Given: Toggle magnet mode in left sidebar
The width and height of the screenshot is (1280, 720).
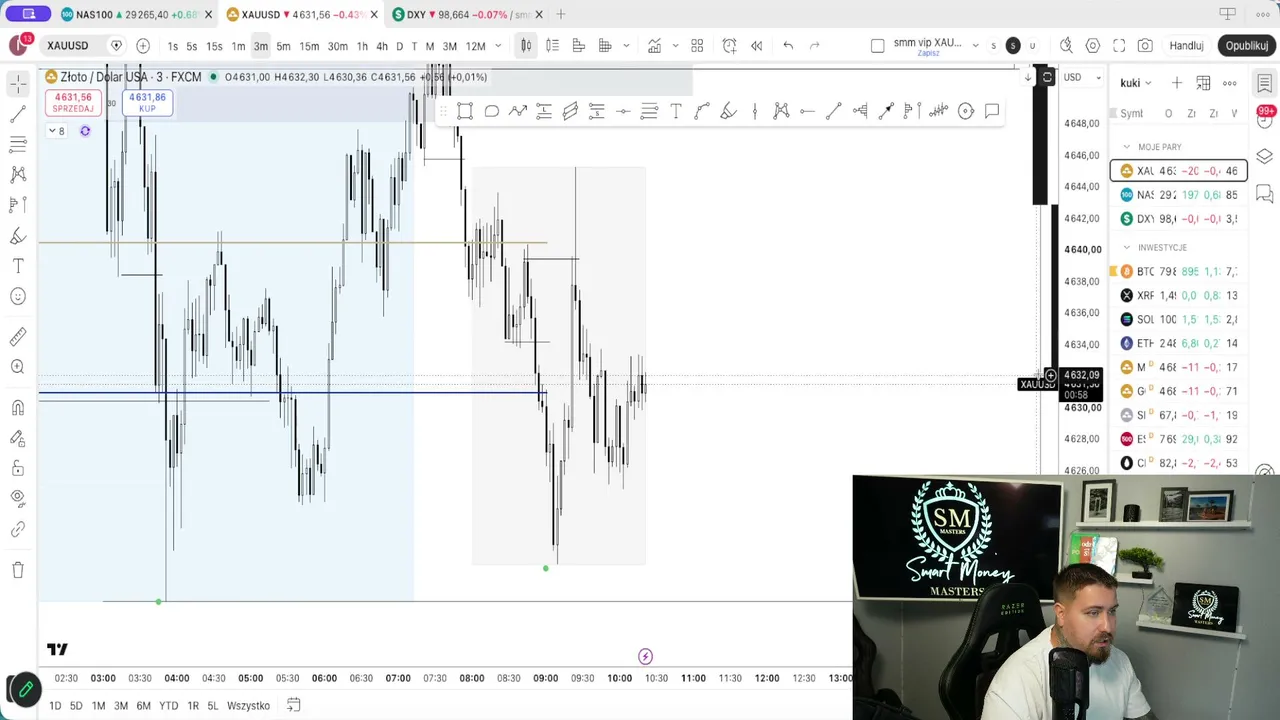Looking at the screenshot, I should [18, 408].
